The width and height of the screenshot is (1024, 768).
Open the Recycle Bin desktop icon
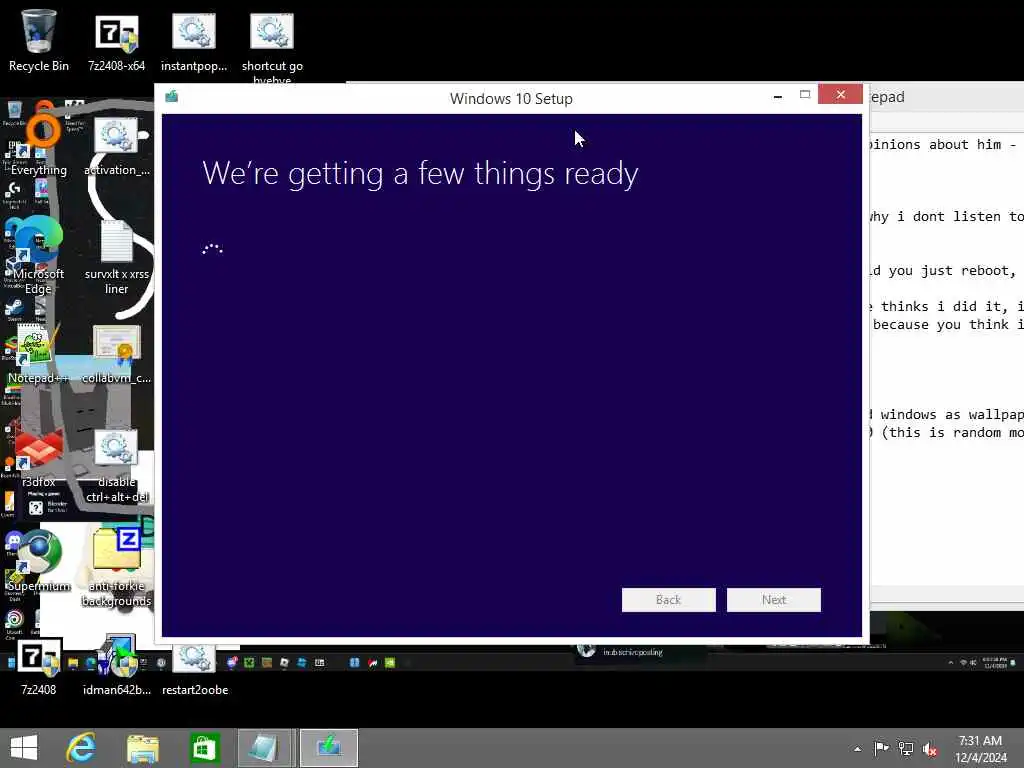tap(39, 40)
